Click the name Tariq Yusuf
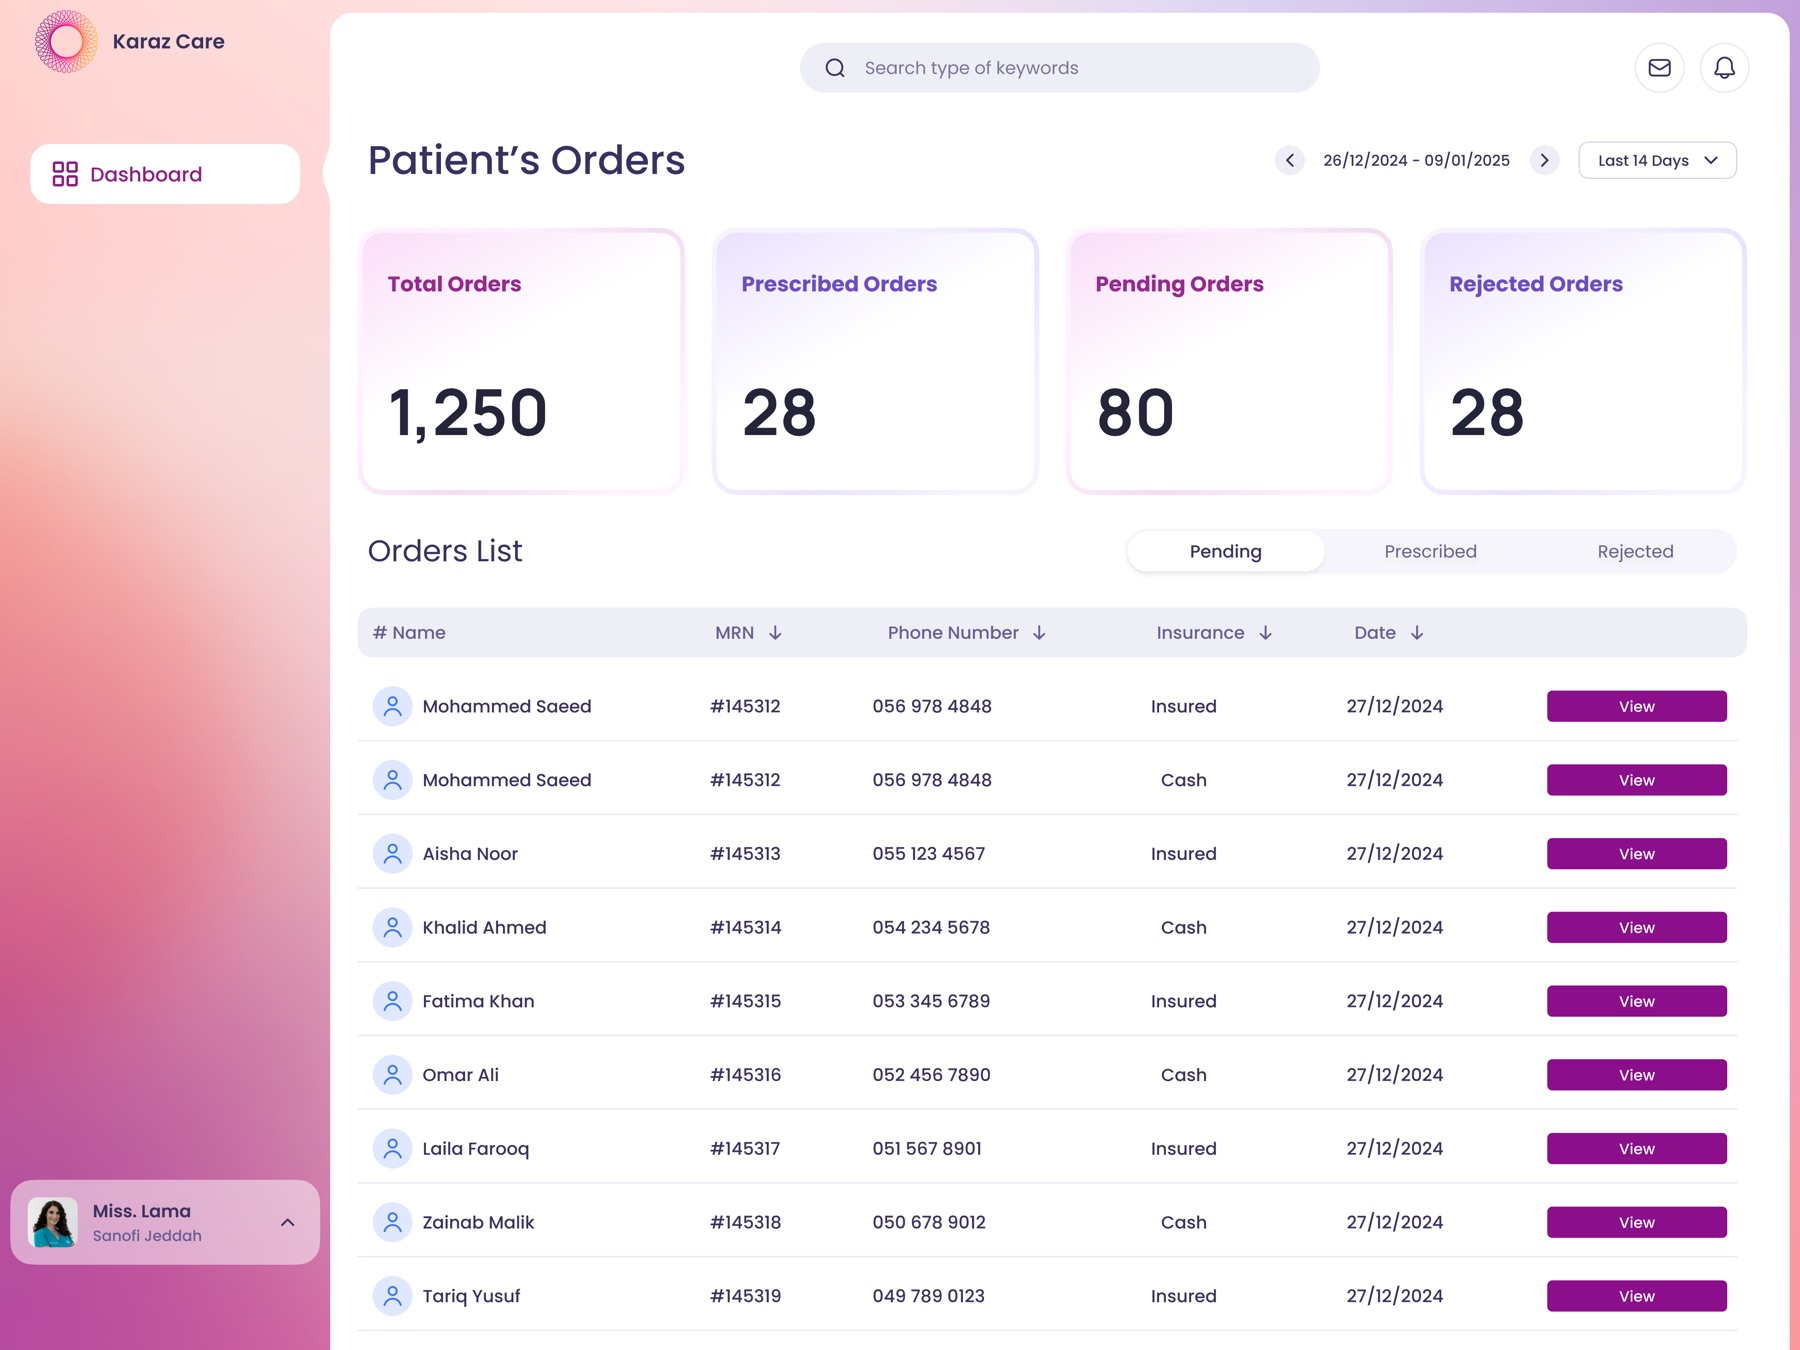Image resolution: width=1800 pixels, height=1350 pixels. click(x=471, y=1296)
